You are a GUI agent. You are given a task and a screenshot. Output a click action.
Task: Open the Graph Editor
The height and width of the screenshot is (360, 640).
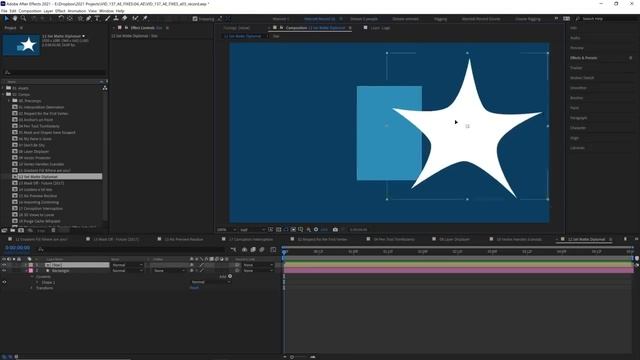[x=273, y=249]
